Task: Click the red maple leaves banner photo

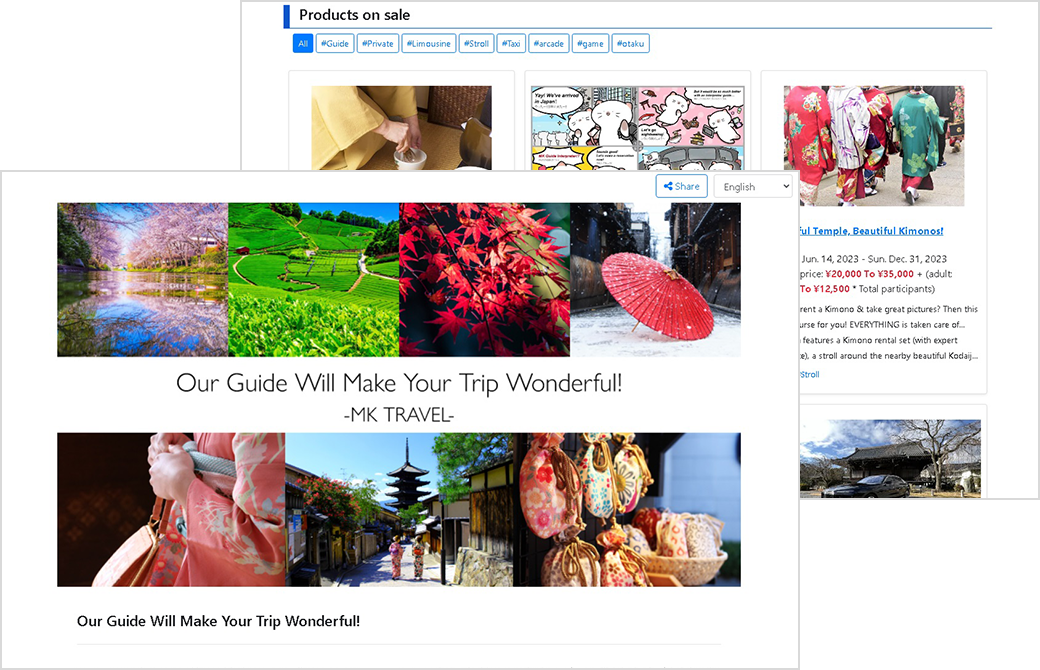Action: [485, 280]
